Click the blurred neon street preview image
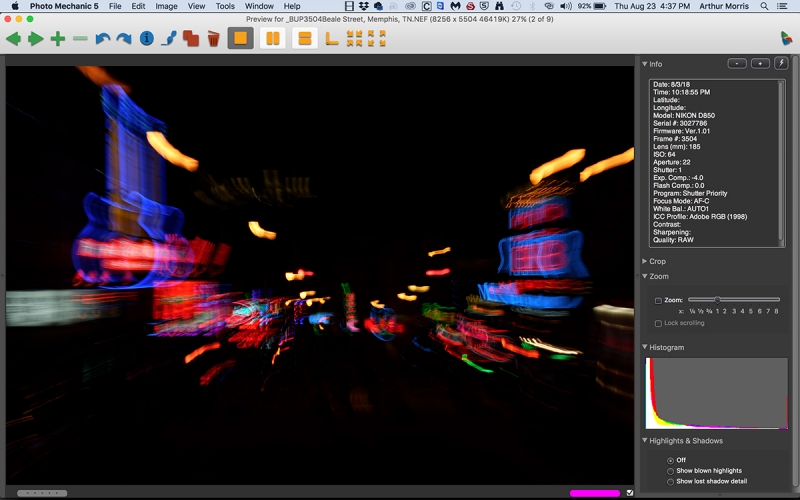800x500 pixels. tap(320, 275)
